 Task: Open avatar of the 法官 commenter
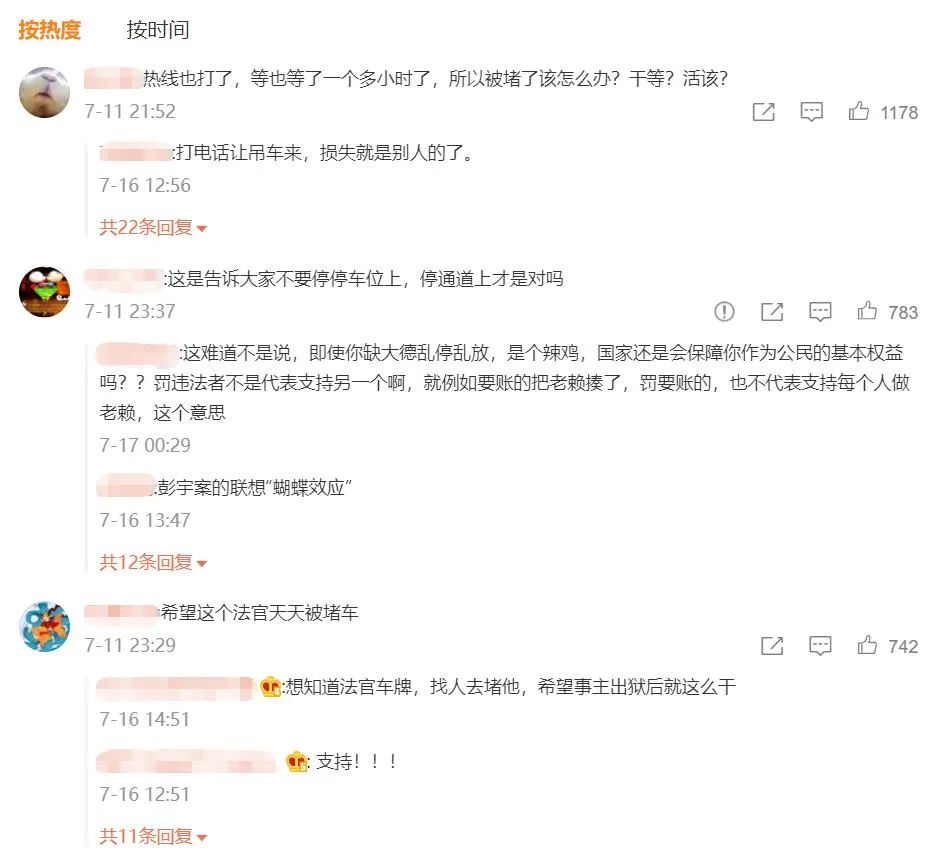click(44, 626)
